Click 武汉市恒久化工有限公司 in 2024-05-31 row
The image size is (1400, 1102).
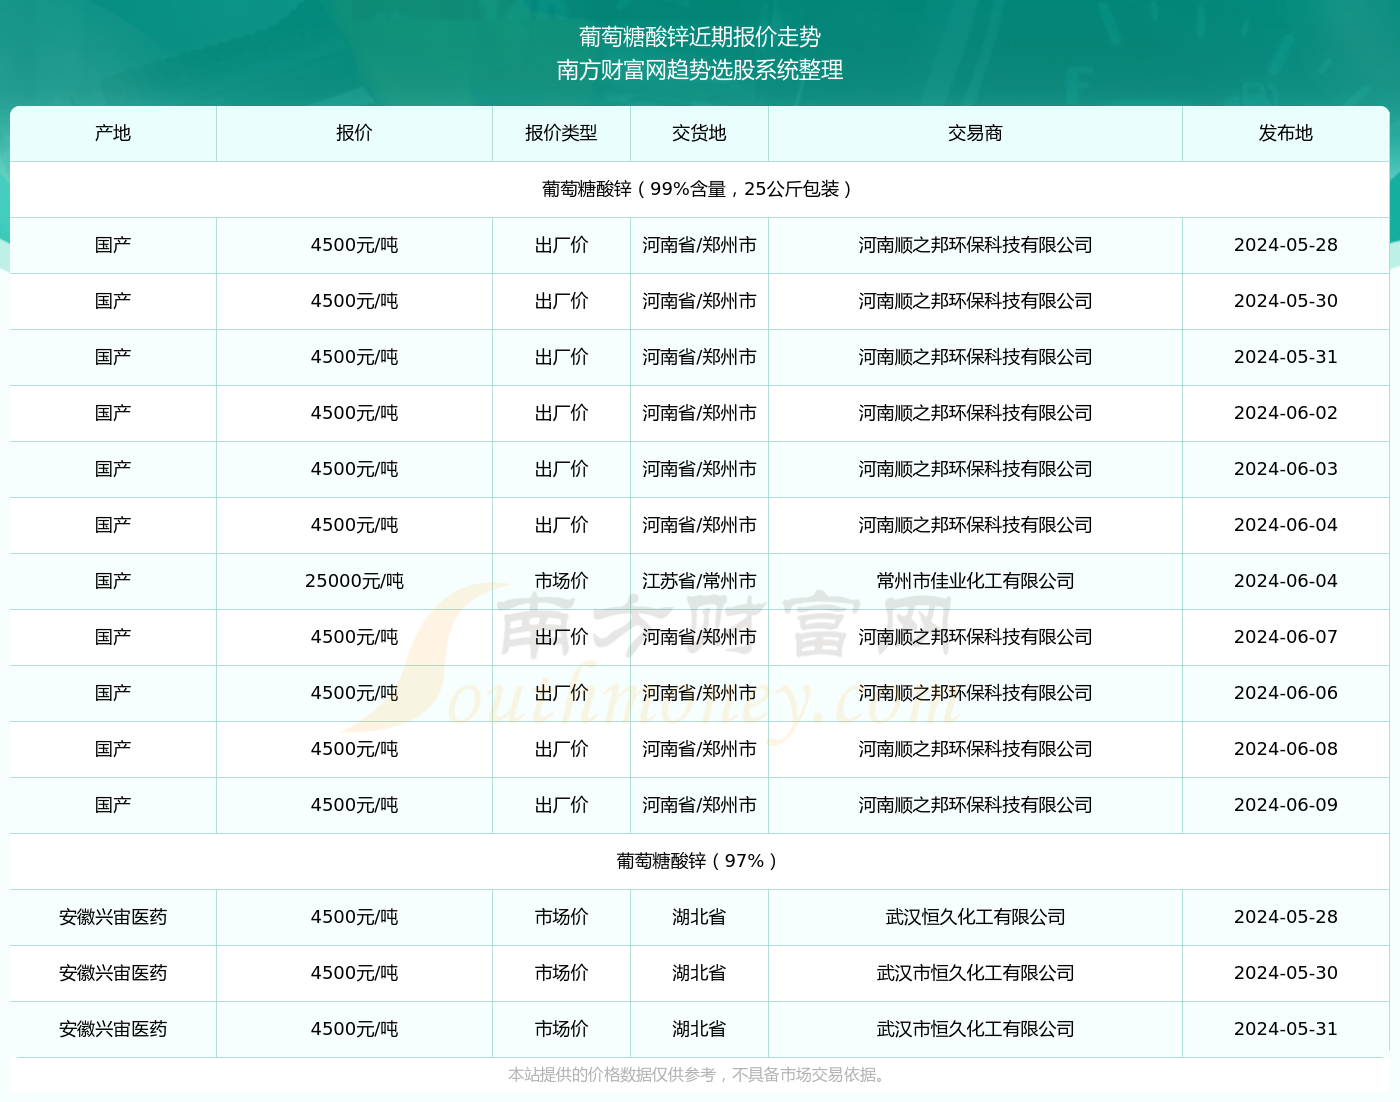click(975, 1029)
